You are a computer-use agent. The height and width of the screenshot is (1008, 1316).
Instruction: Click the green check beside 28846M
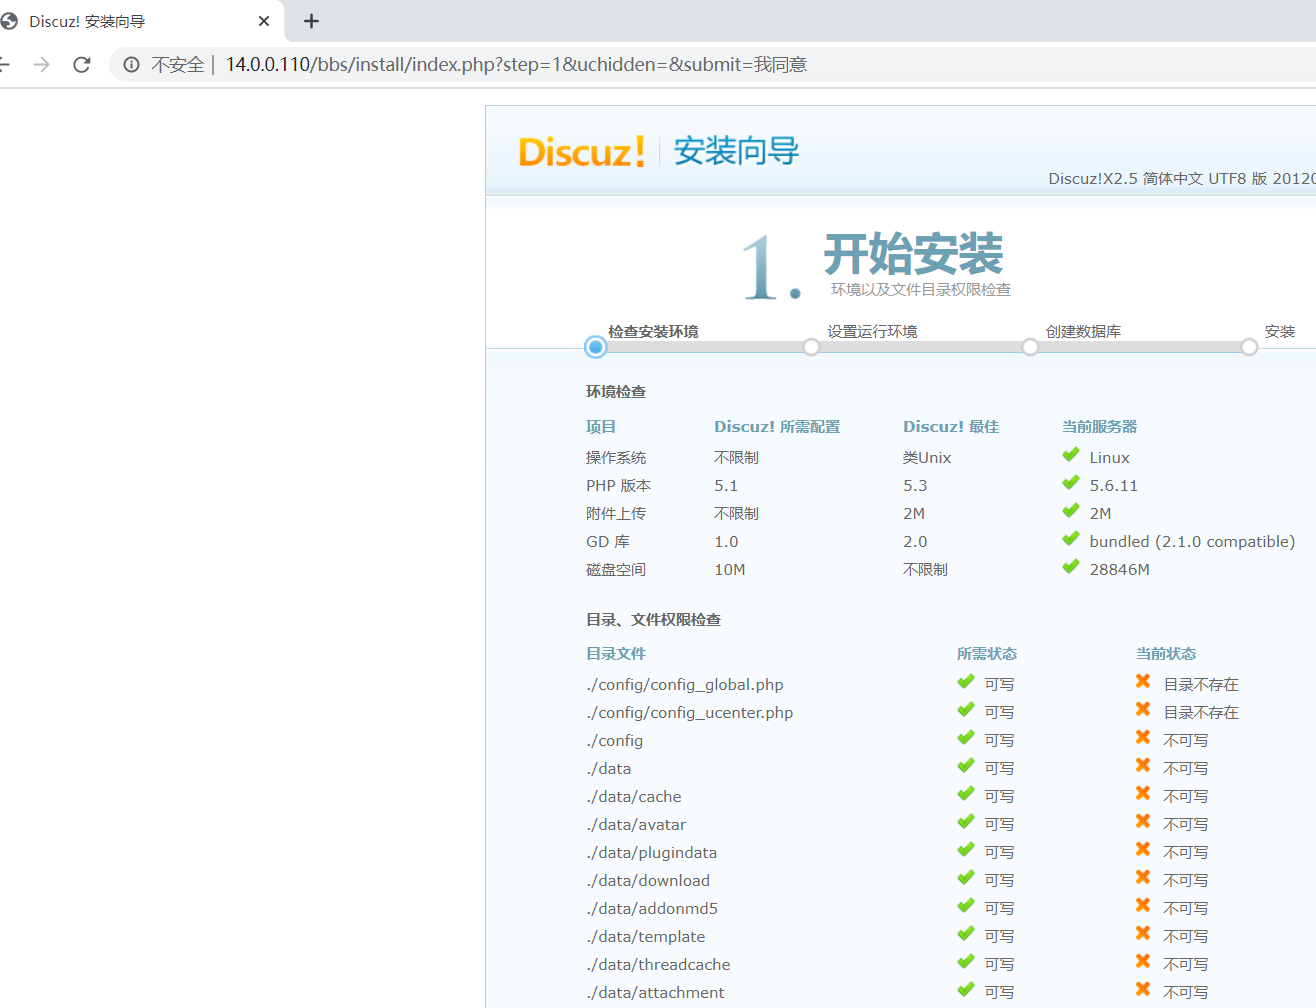click(1071, 567)
